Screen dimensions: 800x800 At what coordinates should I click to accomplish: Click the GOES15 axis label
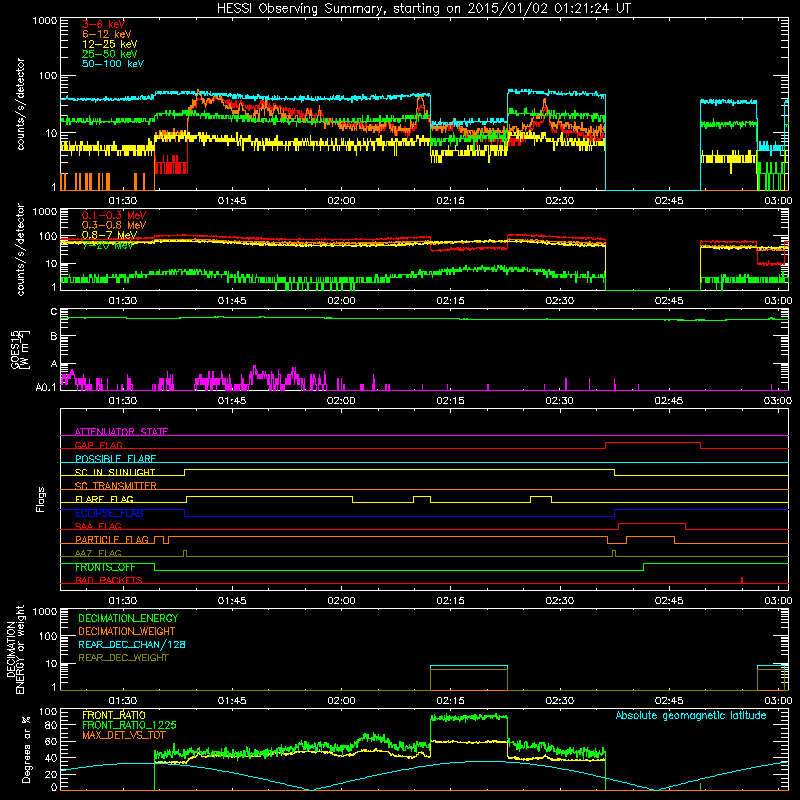click(19, 349)
